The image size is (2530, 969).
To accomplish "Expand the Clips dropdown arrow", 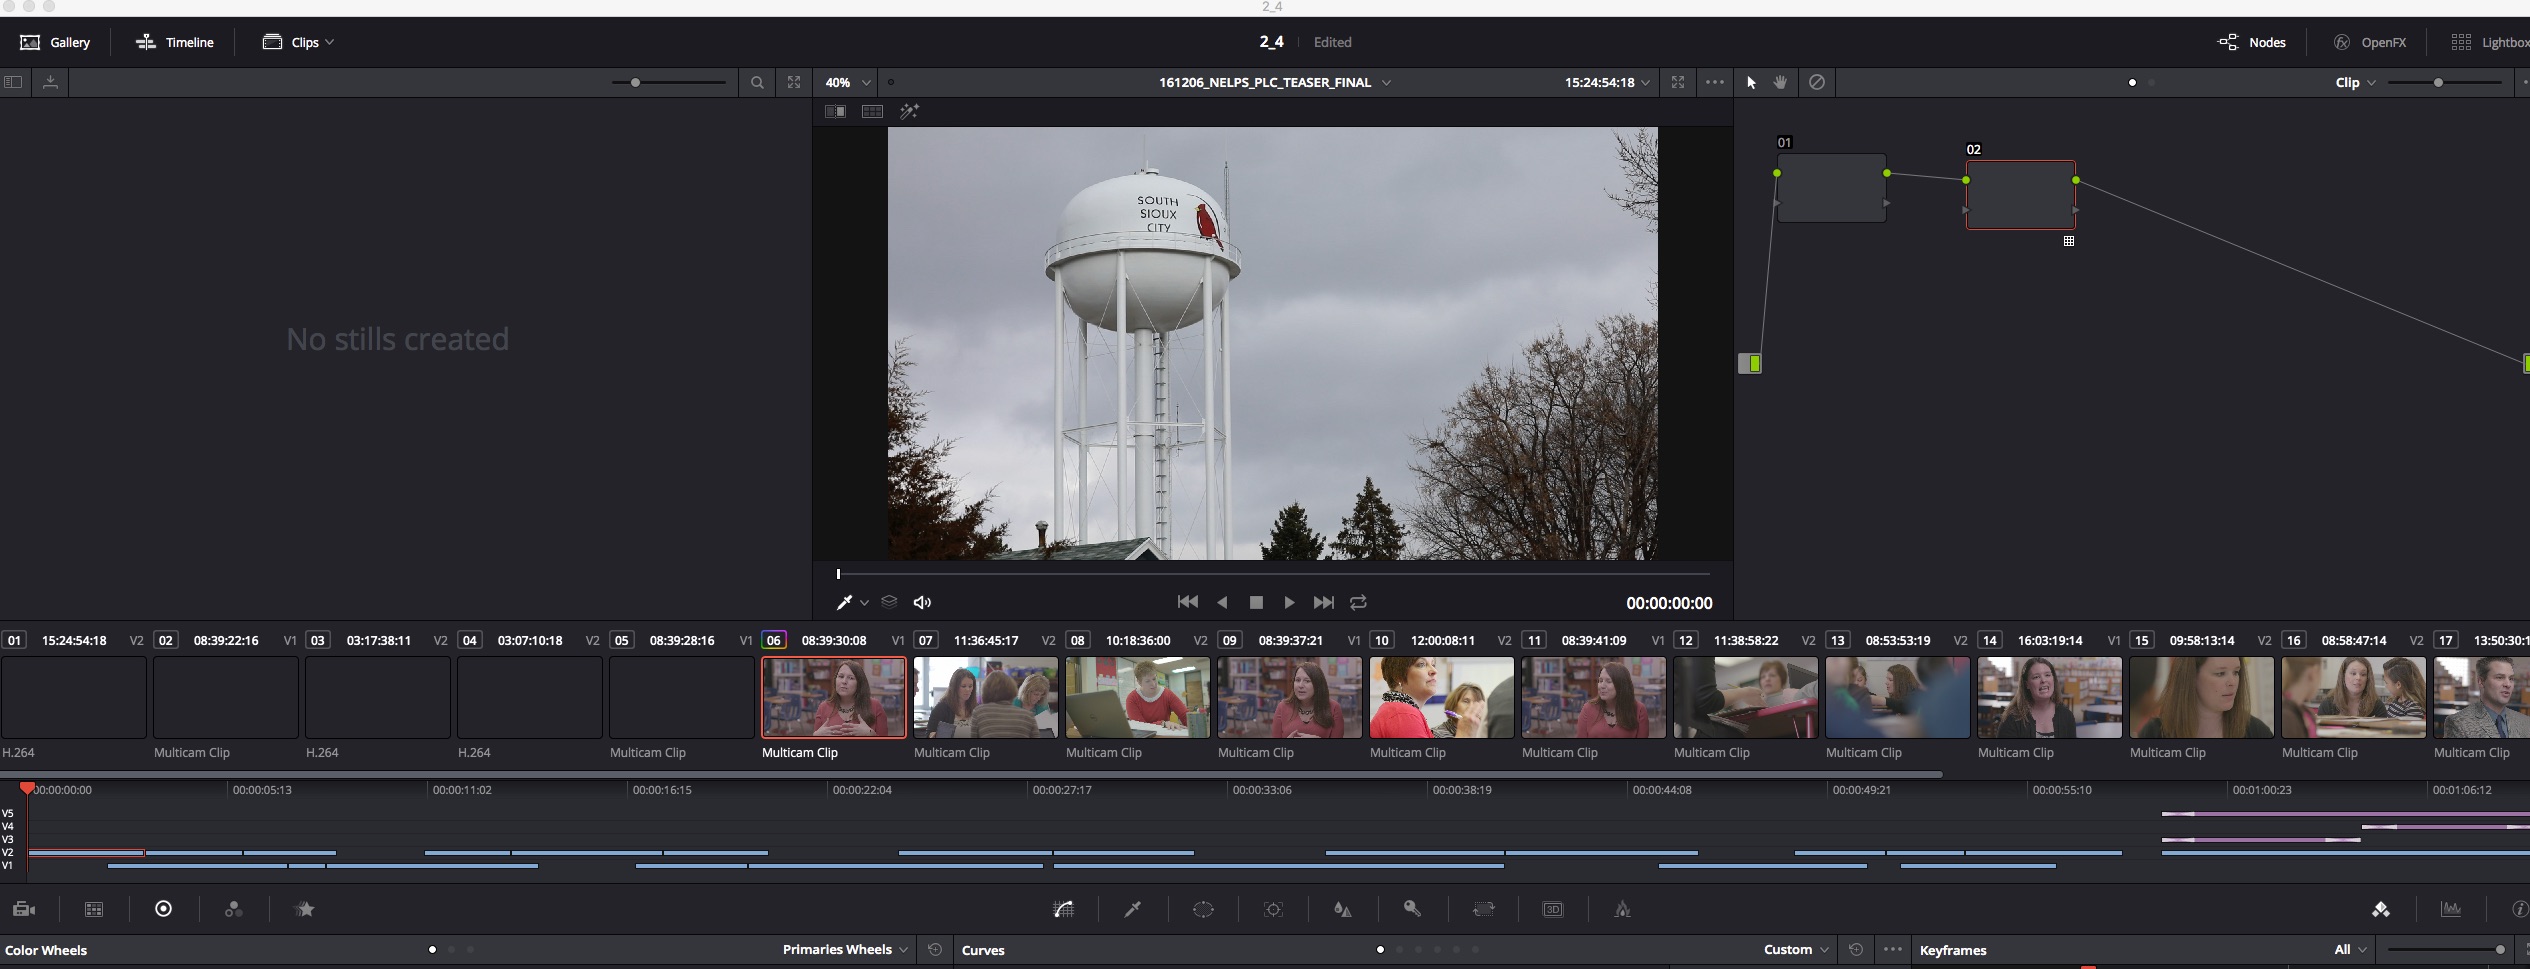I will (x=330, y=42).
